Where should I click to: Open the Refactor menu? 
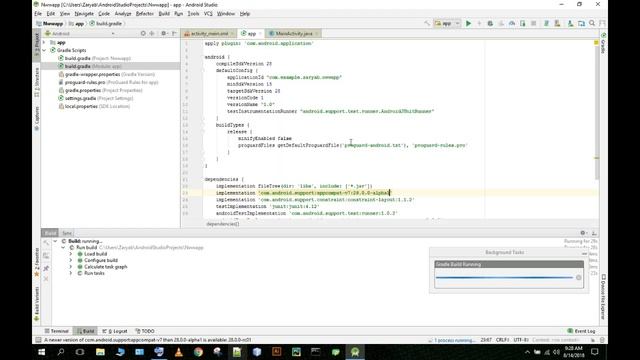pos(144,14)
